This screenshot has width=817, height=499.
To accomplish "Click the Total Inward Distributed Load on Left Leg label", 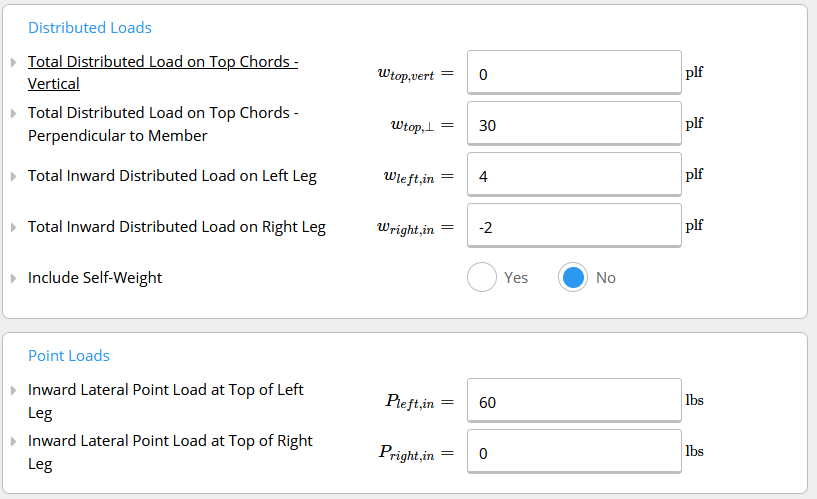I will (172, 176).
